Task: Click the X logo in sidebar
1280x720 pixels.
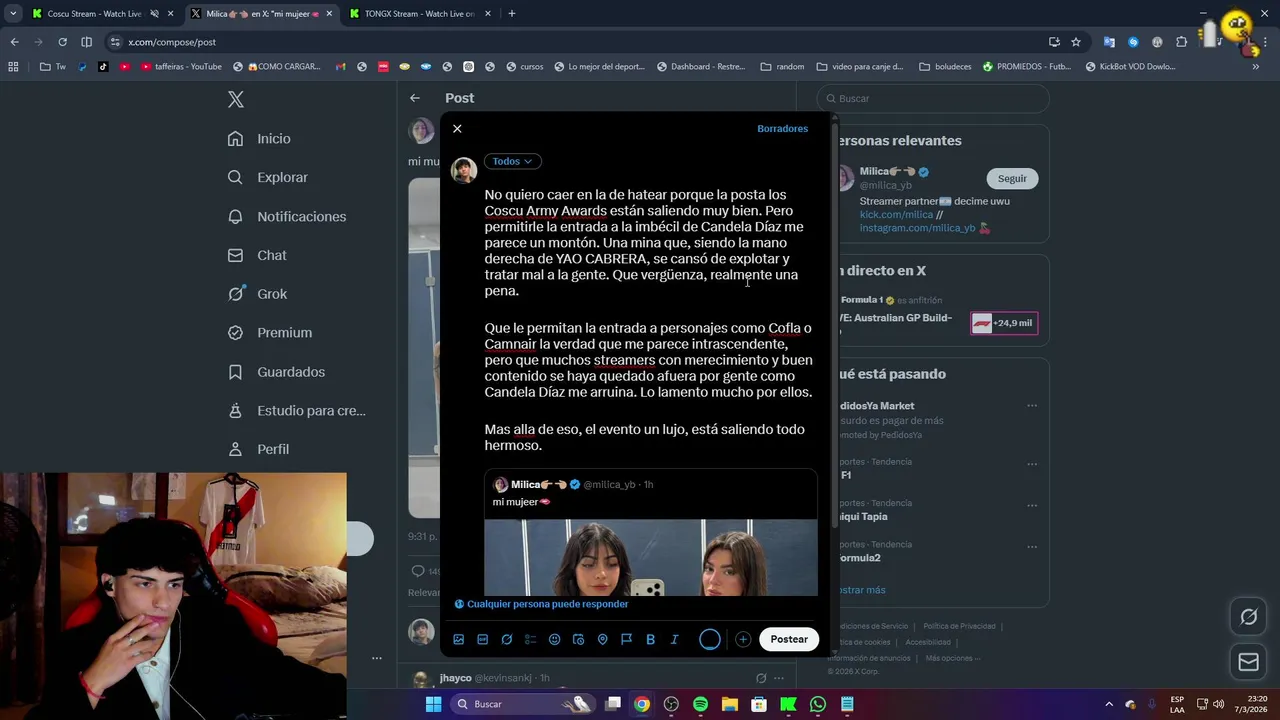Action: (x=236, y=99)
